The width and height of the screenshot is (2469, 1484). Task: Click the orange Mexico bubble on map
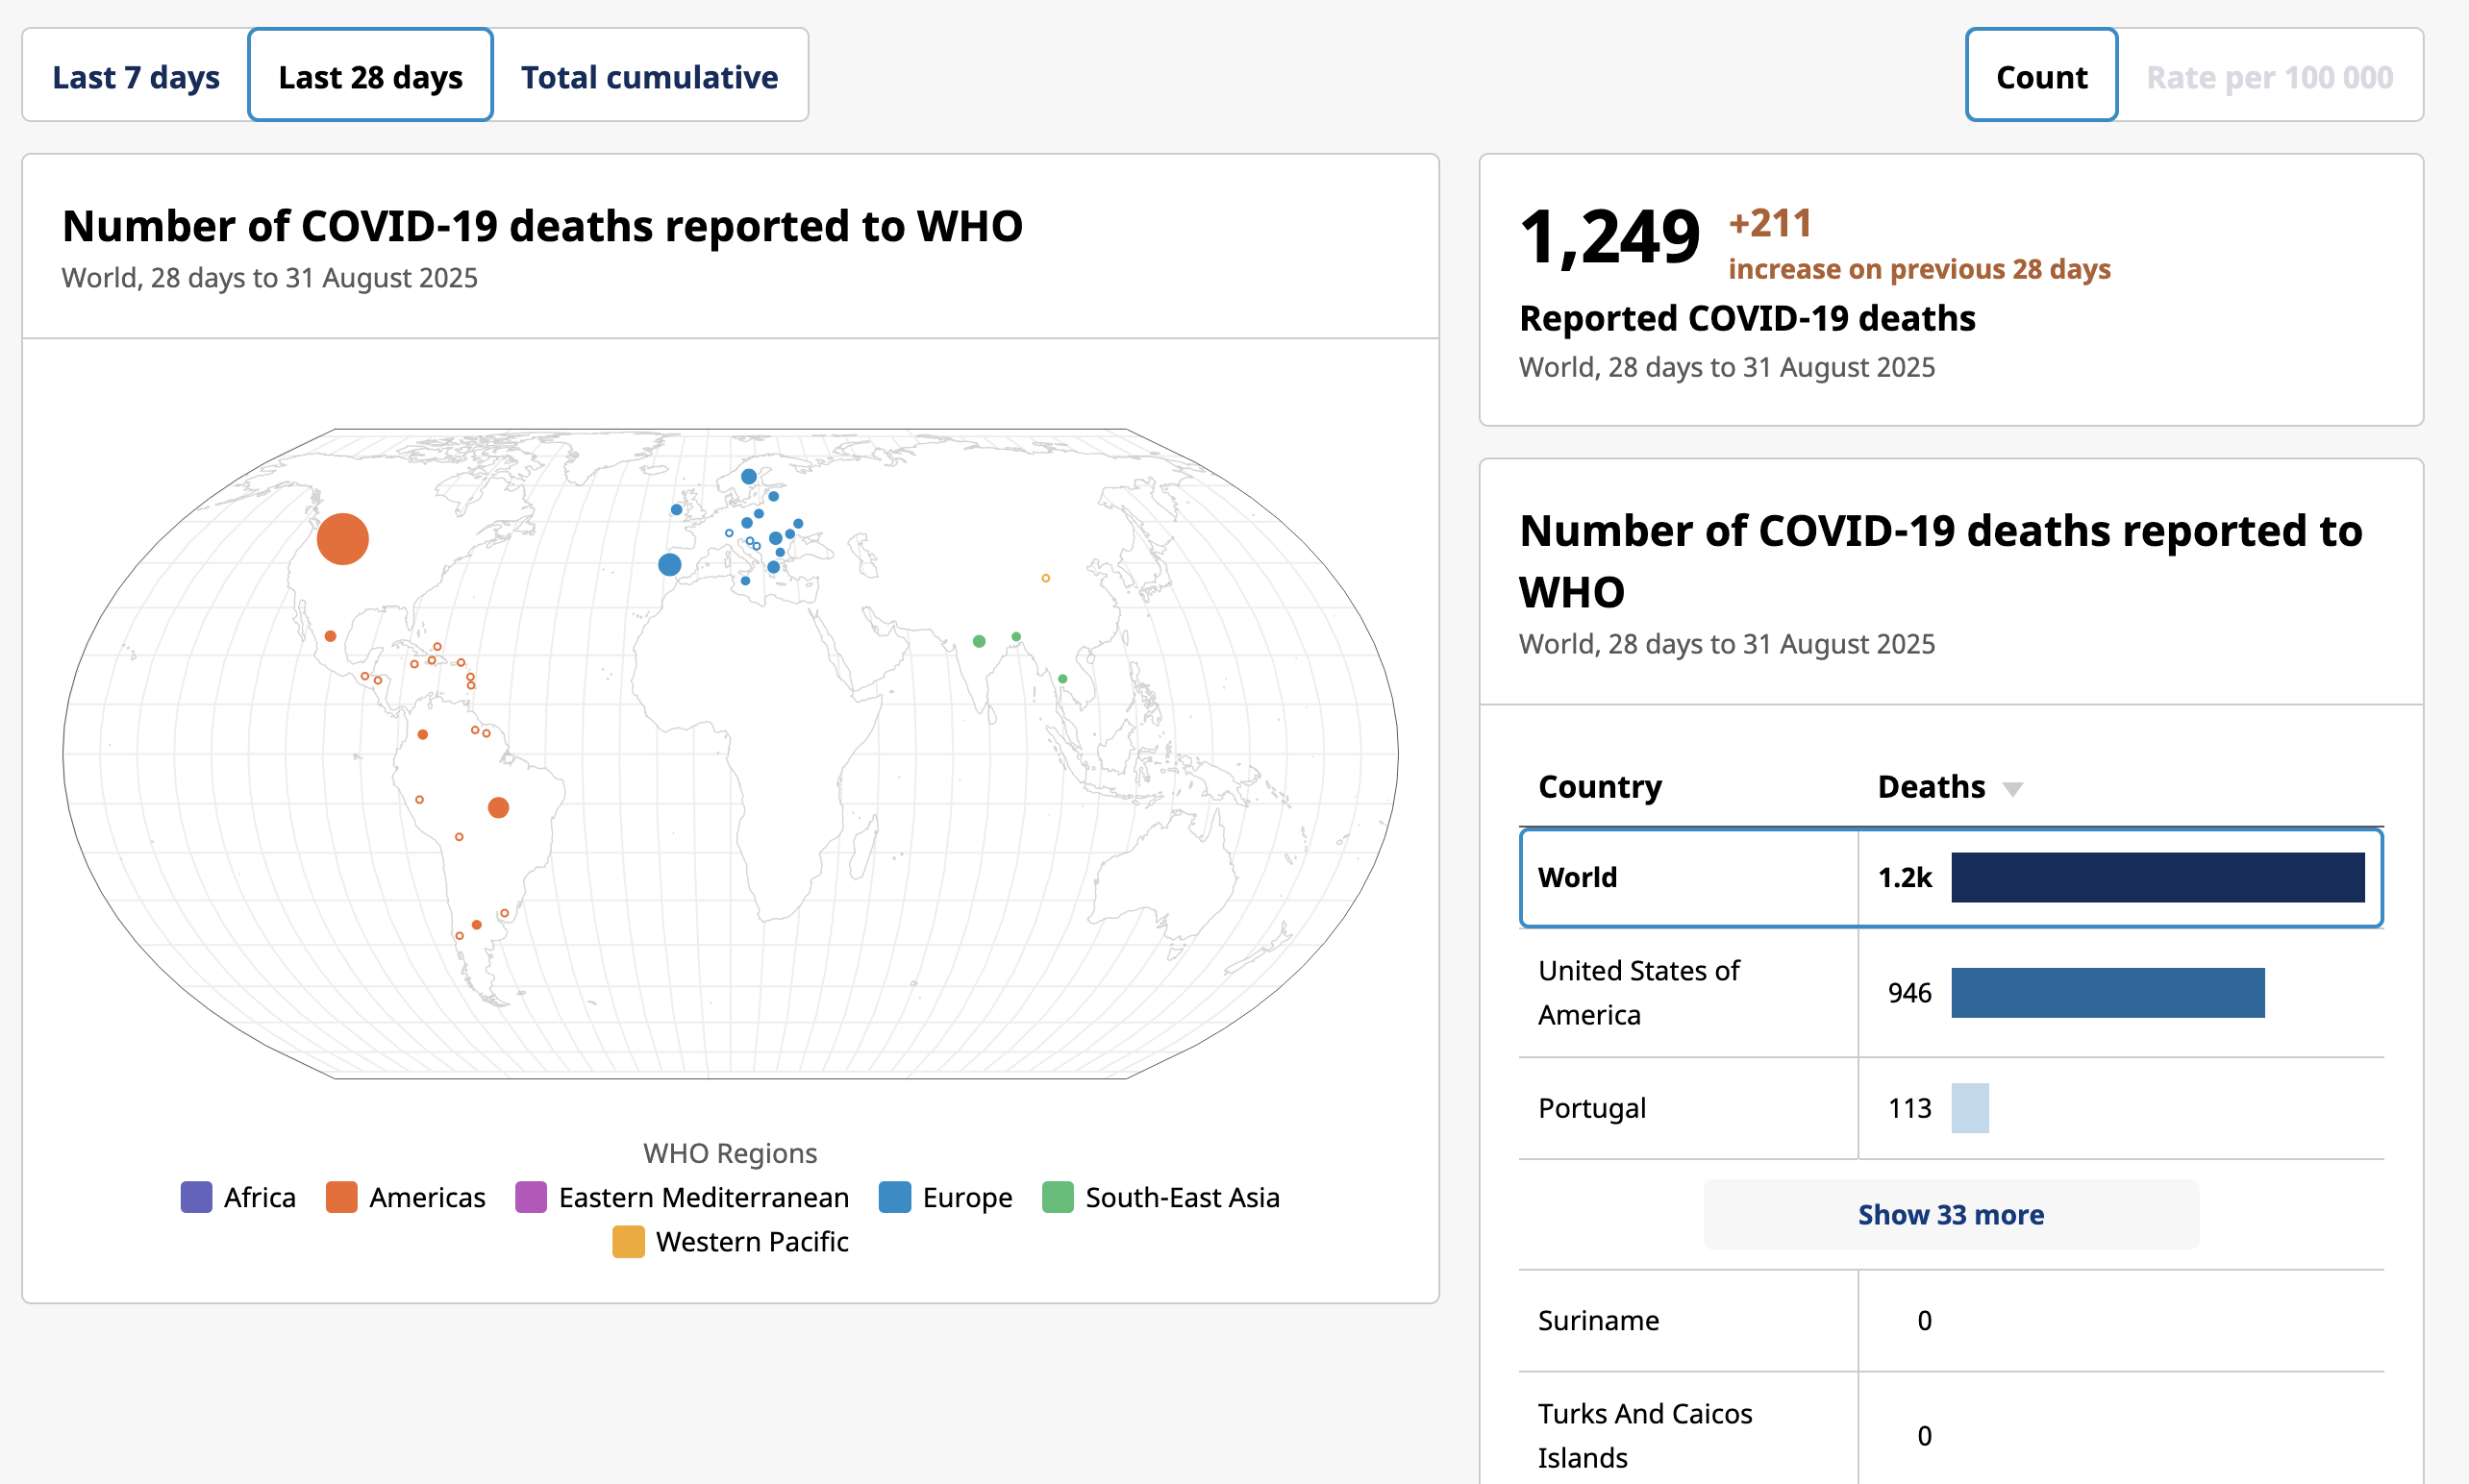click(x=330, y=636)
